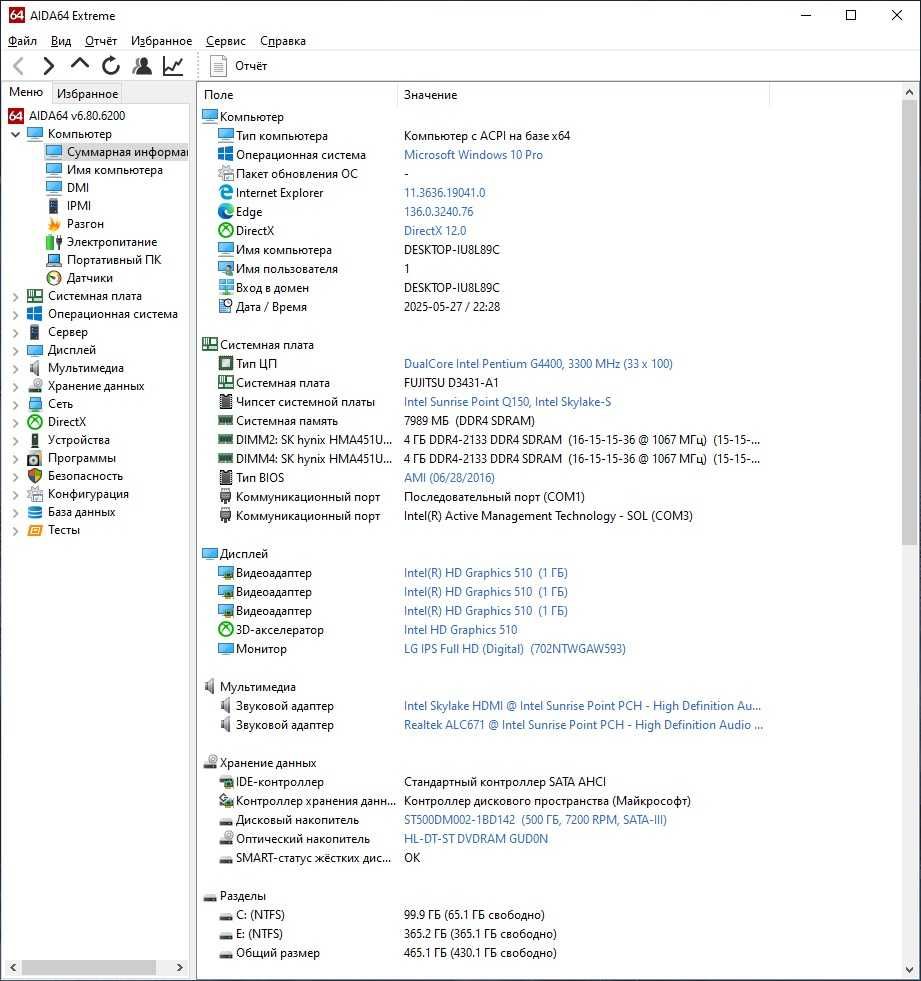Open the DualCore Intel Pentium G4400 link
The width and height of the screenshot is (921, 981).
(538, 364)
